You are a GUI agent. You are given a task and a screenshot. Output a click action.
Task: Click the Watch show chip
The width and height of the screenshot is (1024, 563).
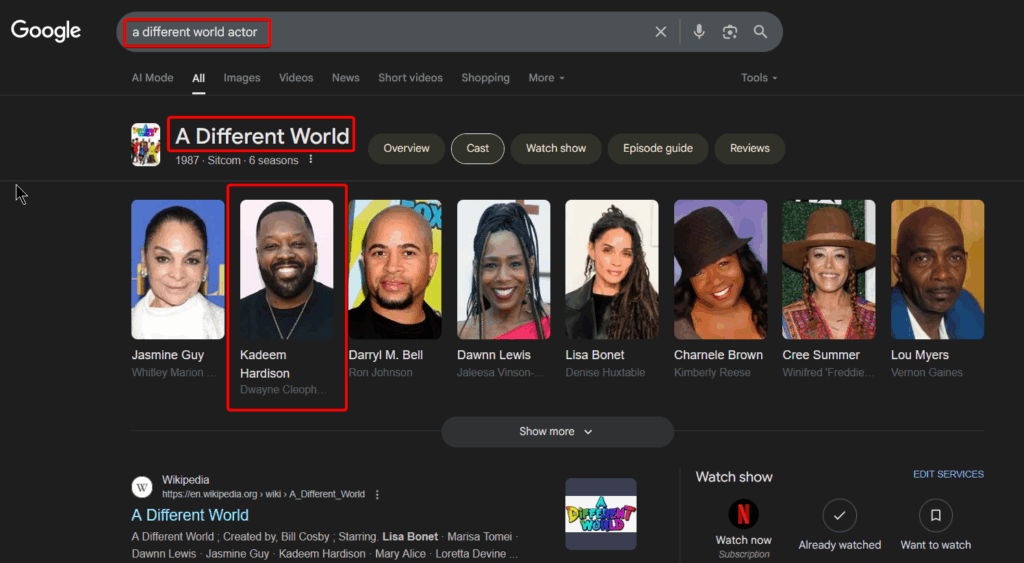coord(556,148)
